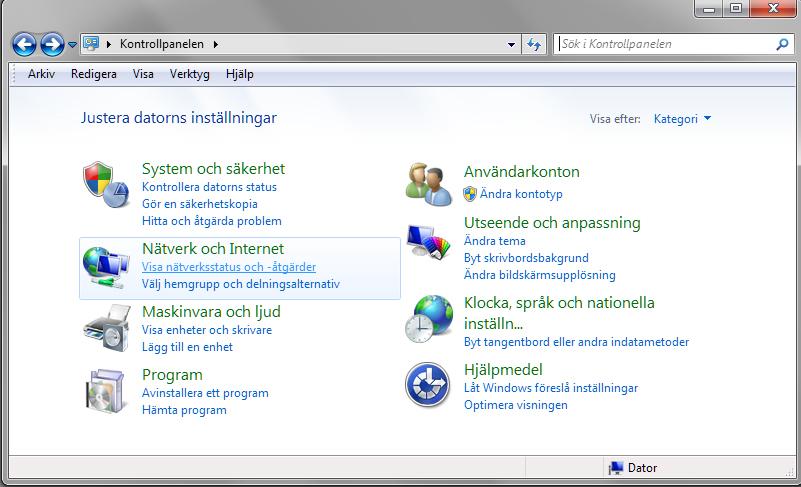Click Visa enheter och skrivare link
Image resolution: width=801 pixels, height=487 pixels.
click(x=207, y=330)
